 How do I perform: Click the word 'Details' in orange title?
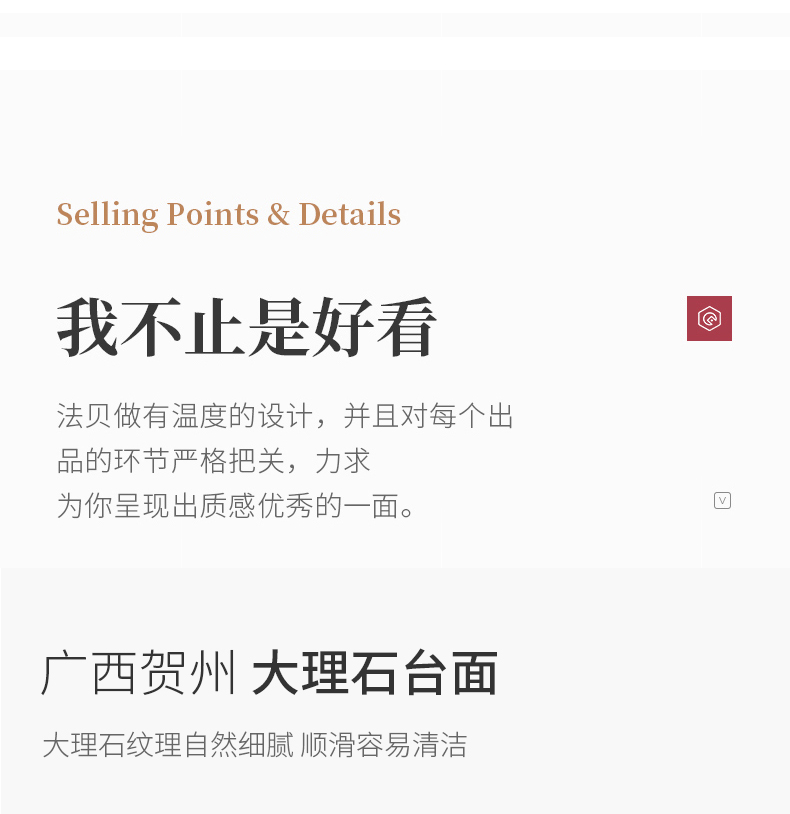coord(350,214)
